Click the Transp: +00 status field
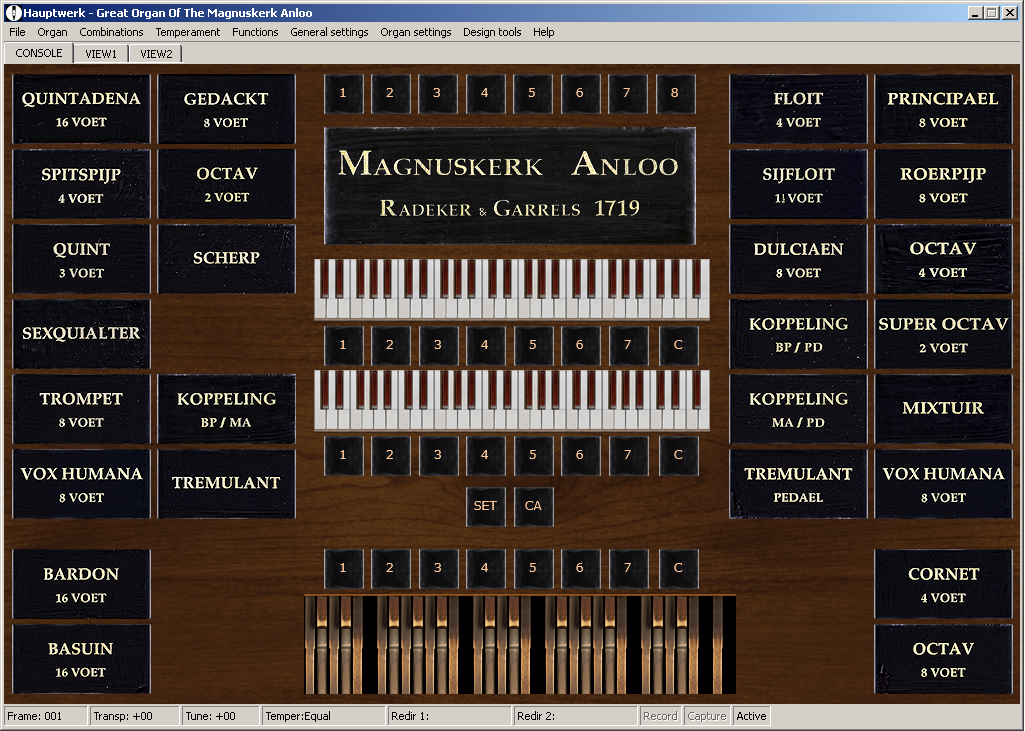The height and width of the screenshot is (731, 1025). click(x=135, y=716)
